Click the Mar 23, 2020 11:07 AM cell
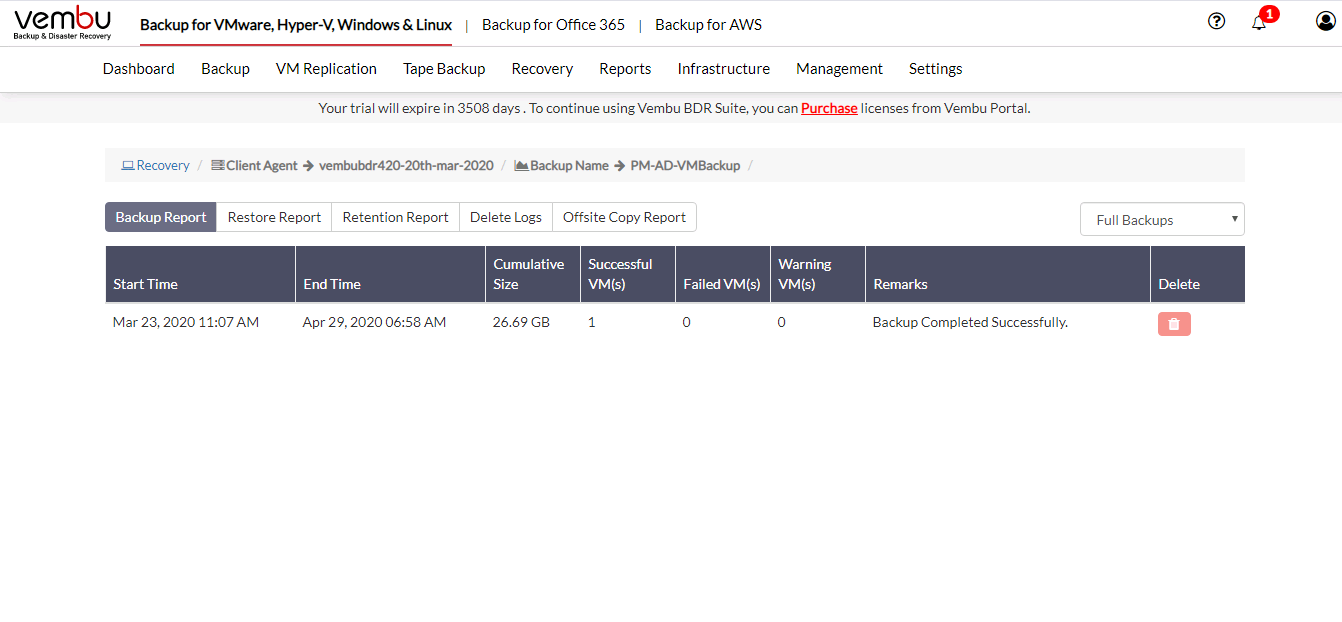This screenshot has height=622, width=1342. 186,322
